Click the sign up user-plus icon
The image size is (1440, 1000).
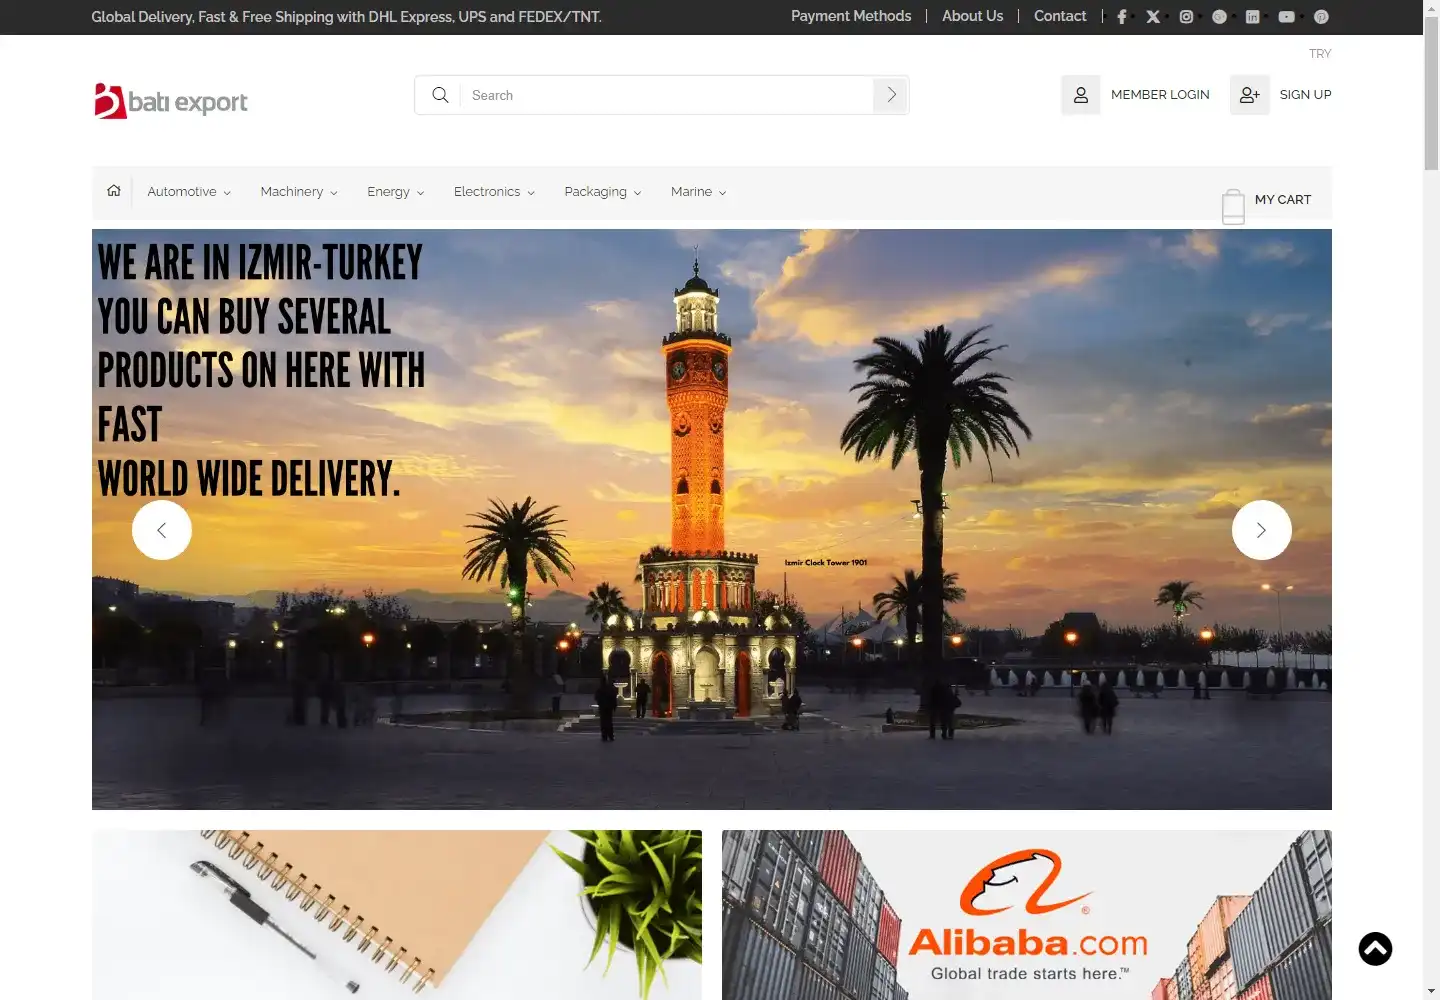point(1250,95)
